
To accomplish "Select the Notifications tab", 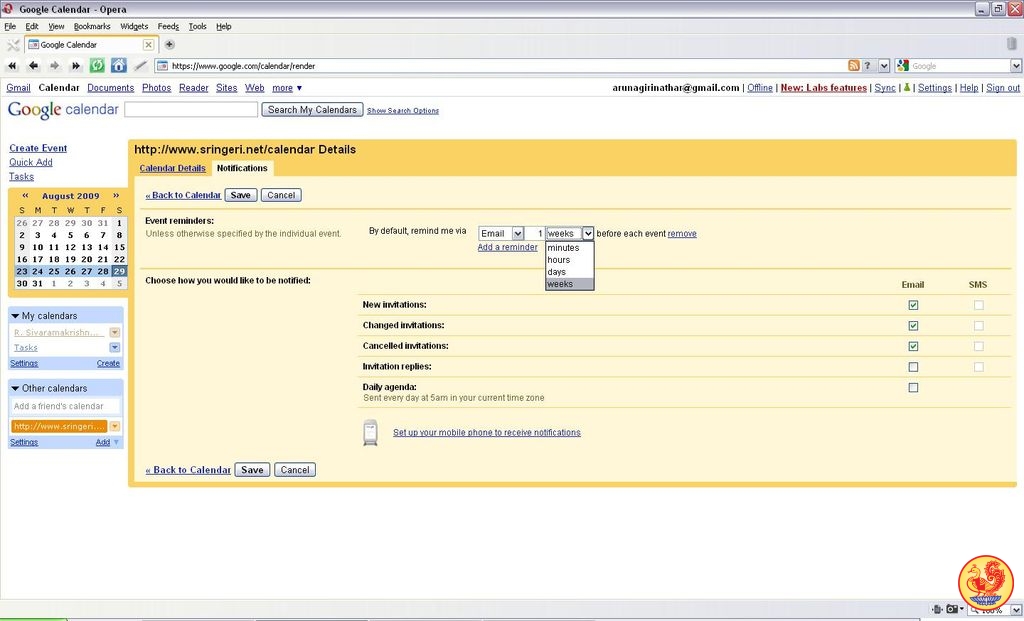I will [x=242, y=168].
